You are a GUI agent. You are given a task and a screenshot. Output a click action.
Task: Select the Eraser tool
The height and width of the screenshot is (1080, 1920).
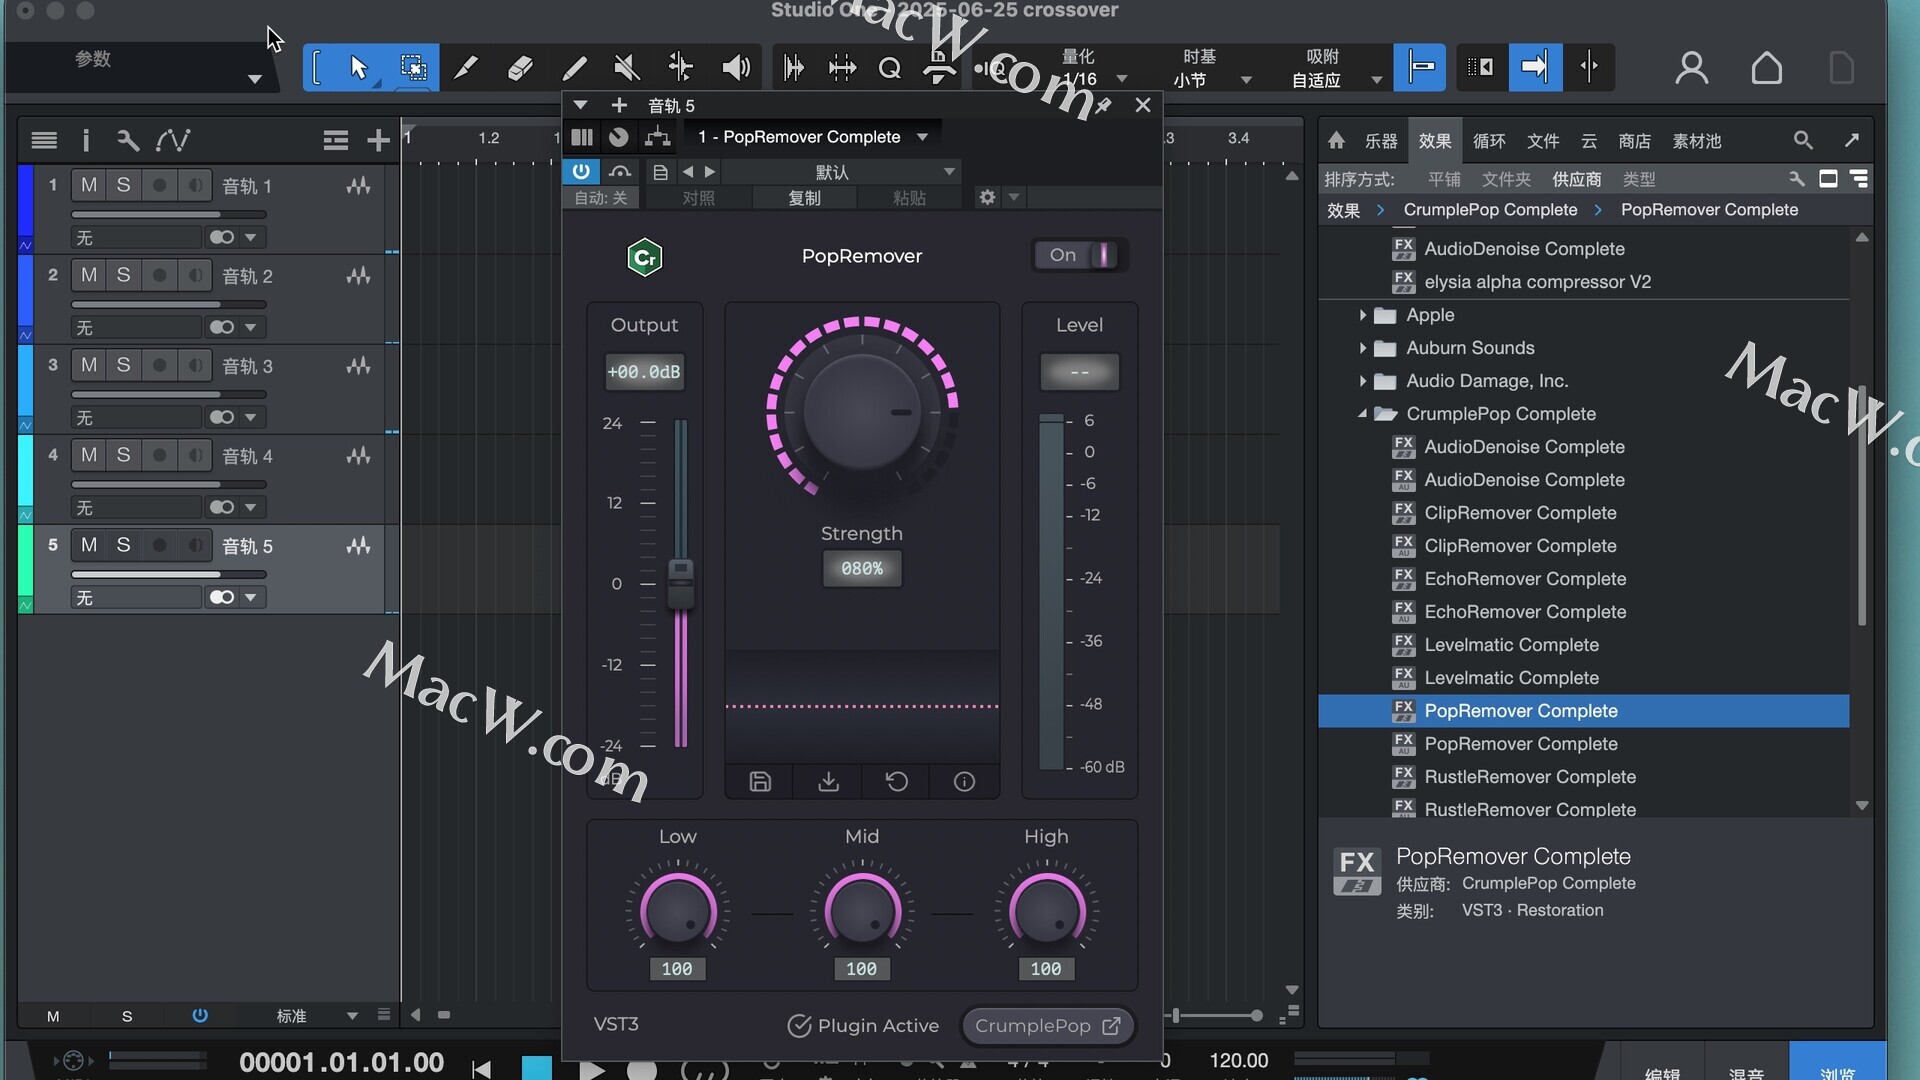[520, 68]
